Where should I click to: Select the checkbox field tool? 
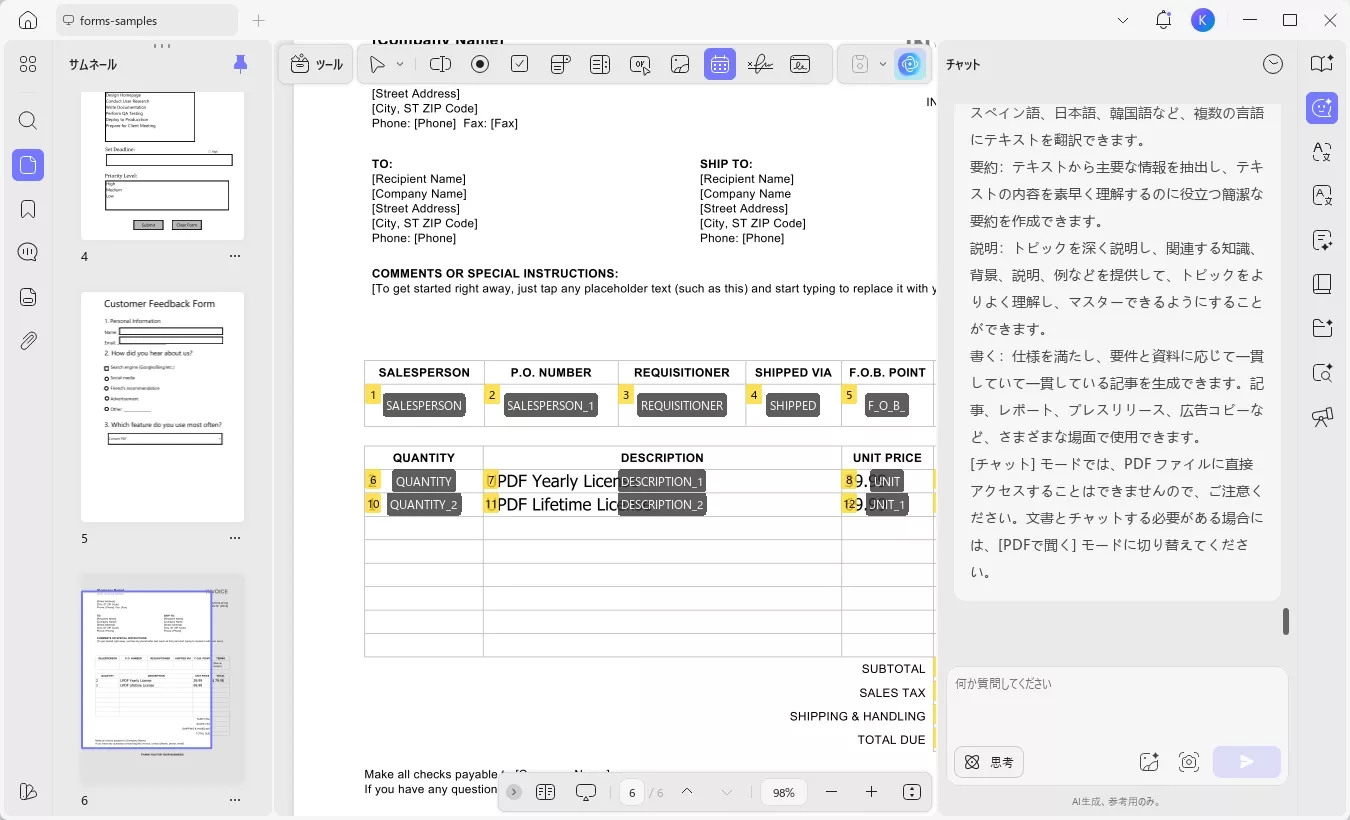click(x=520, y=64)
